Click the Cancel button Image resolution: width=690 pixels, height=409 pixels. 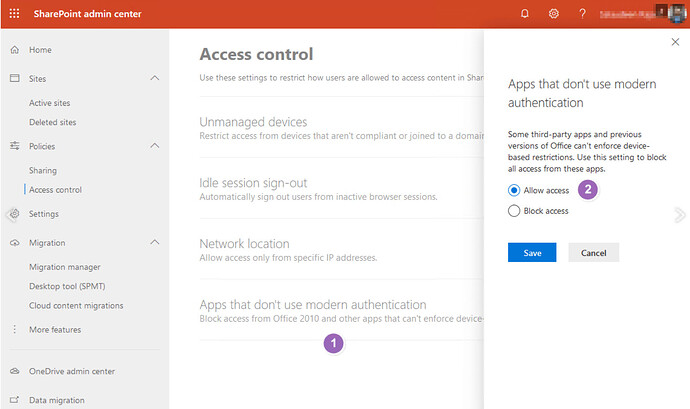(593, 253)
